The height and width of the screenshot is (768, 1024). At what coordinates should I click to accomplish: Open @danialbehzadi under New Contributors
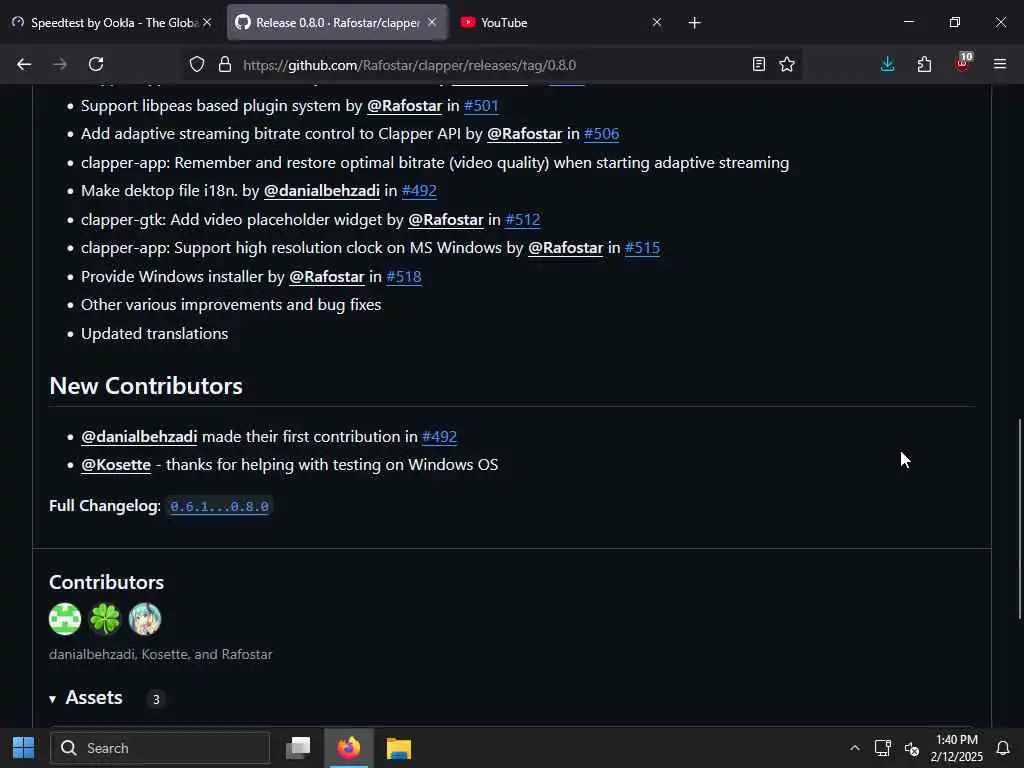(x=138, y=437)
